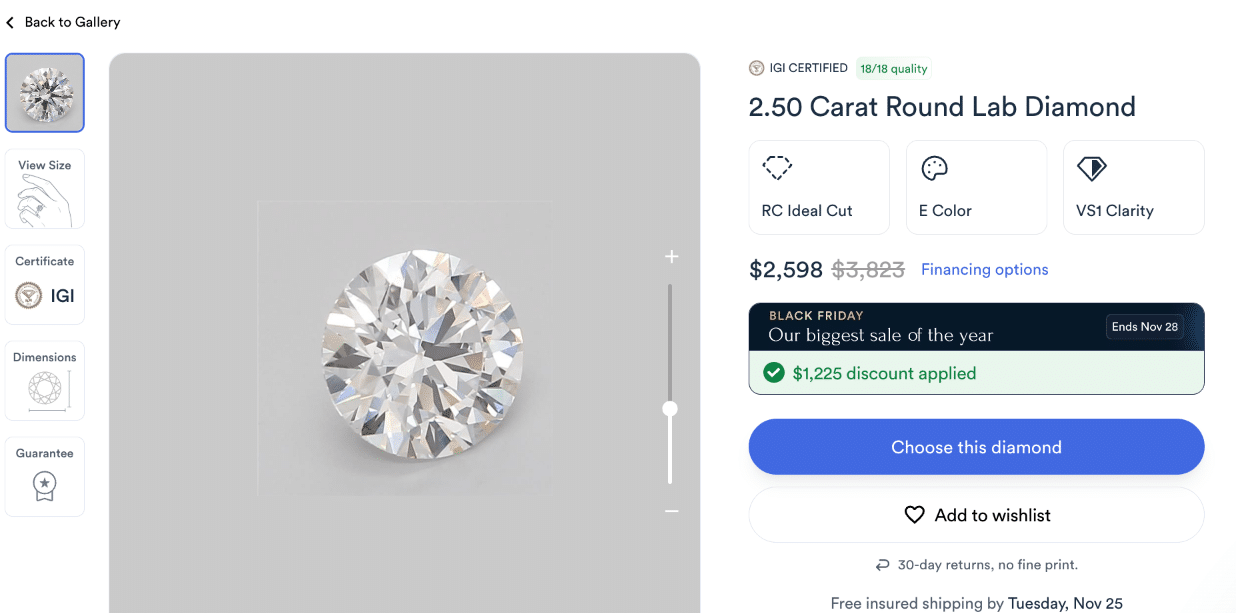Viewport: 1236px width, 613px height.
Task: Zoom in using the plus control
Action: point(671,257)
